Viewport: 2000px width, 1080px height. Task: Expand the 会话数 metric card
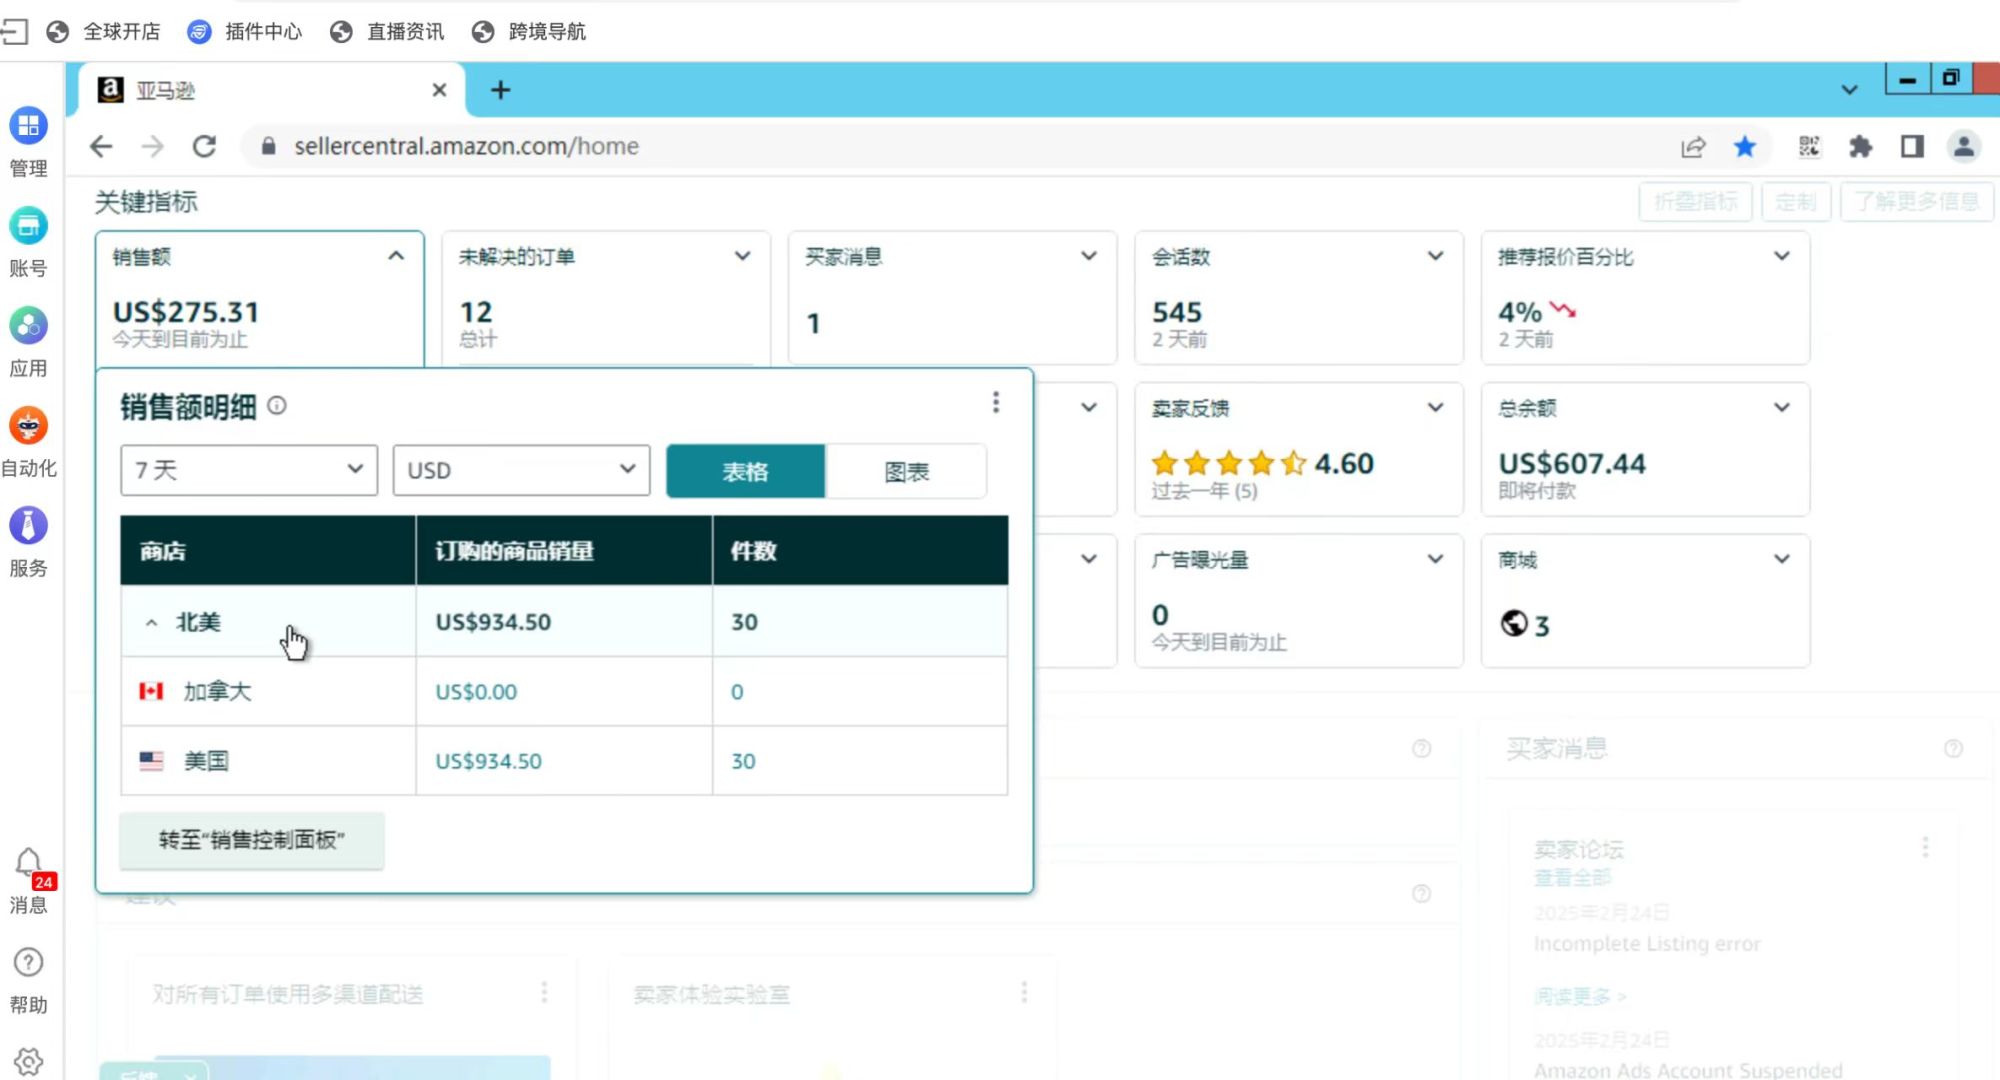(1435, 256)
